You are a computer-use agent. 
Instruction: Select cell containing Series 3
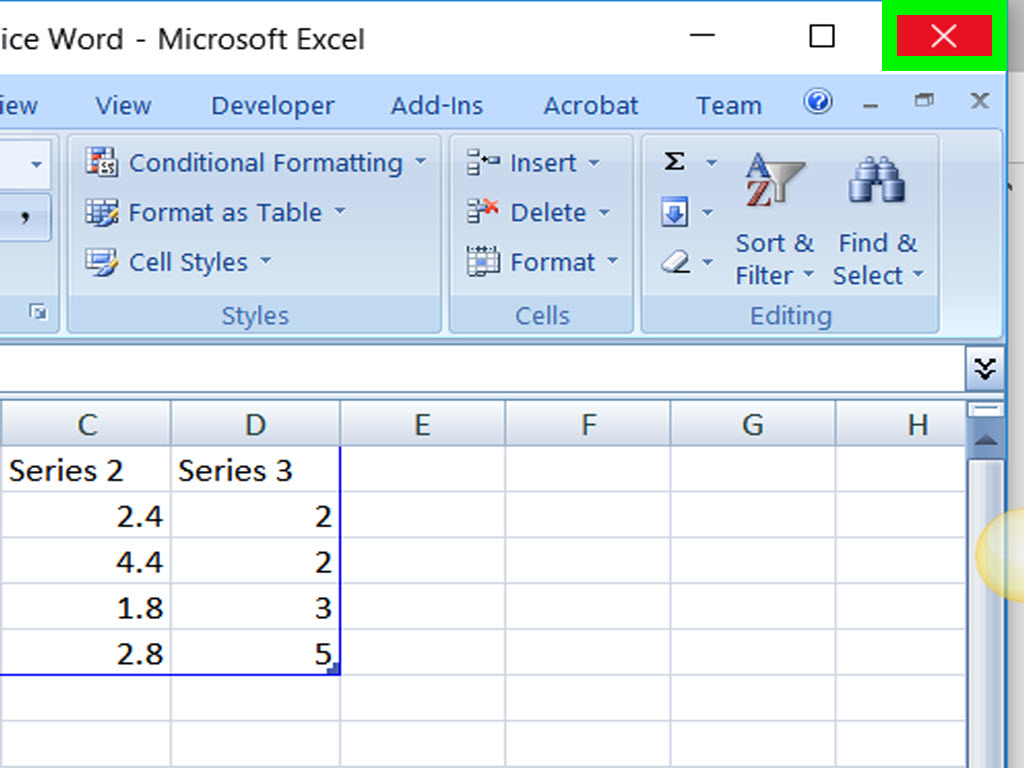(x=255, y=471)
